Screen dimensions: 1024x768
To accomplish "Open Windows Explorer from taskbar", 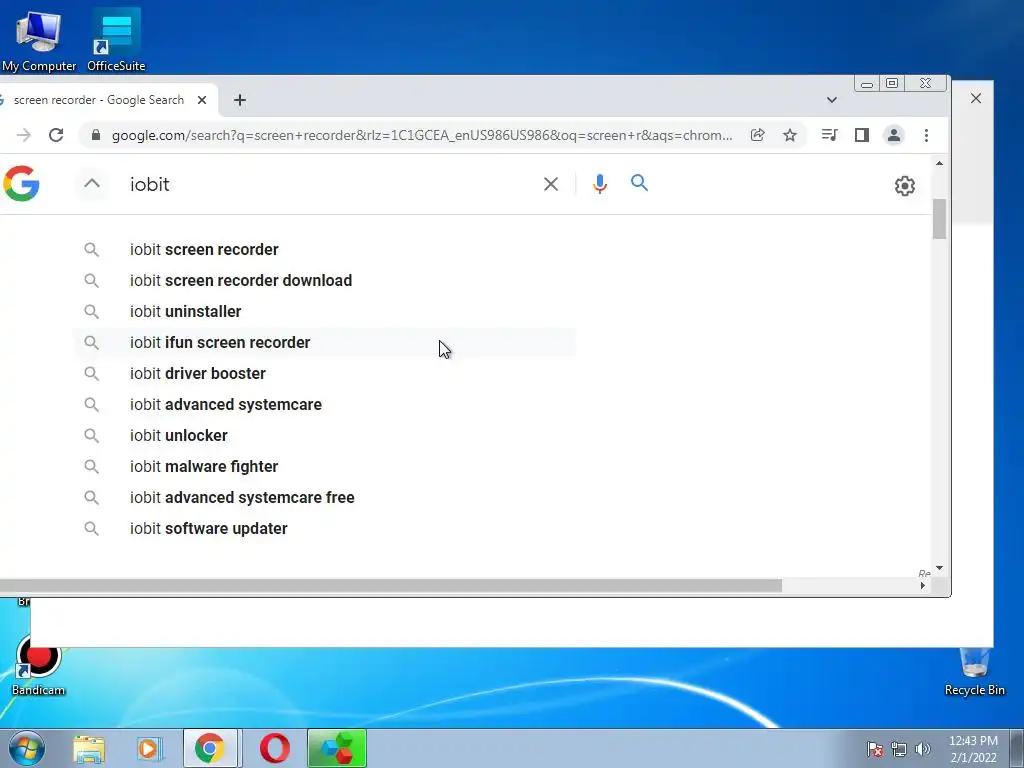I will [x=89, y=748].
